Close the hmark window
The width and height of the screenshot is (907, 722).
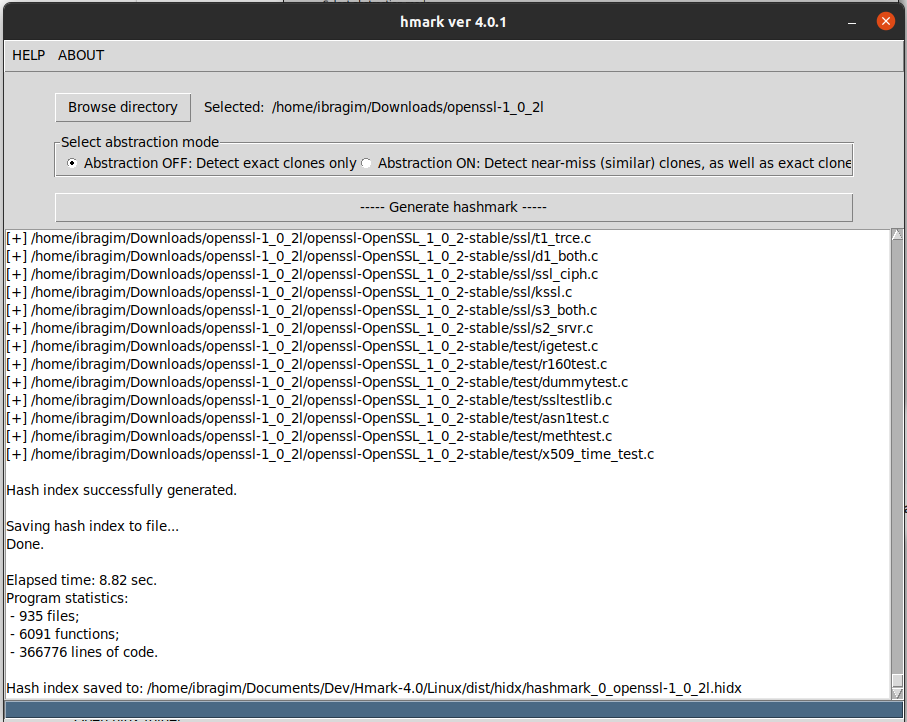pos(885,21)
